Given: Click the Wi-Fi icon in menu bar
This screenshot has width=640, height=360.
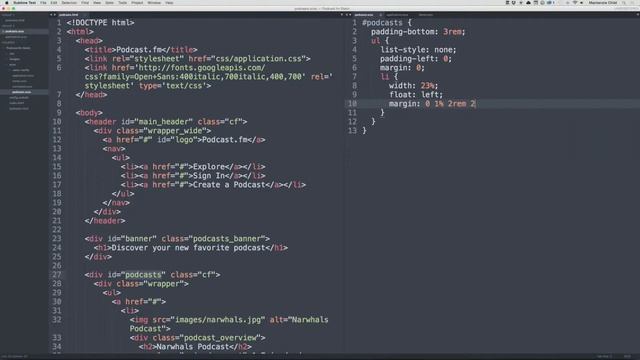Looking at the screenshot, I should click(575, 2).
